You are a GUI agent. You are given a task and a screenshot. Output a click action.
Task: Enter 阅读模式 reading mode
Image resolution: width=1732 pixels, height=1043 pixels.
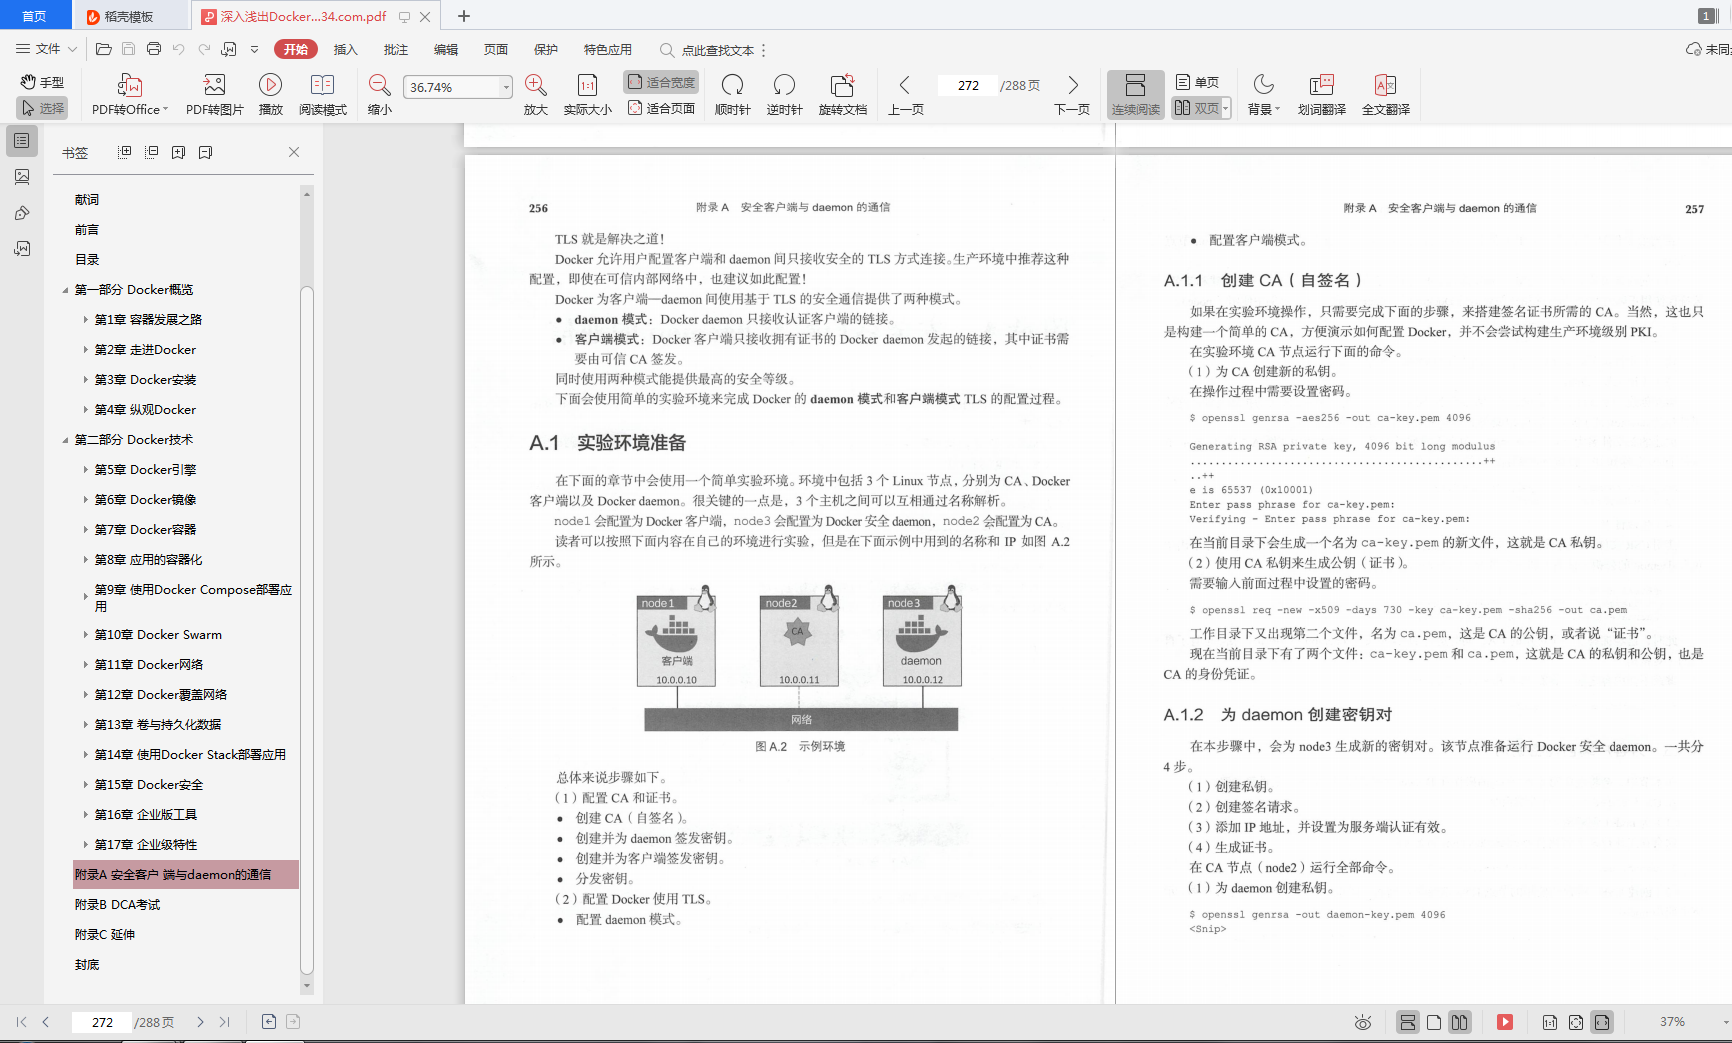click(322, 95)
